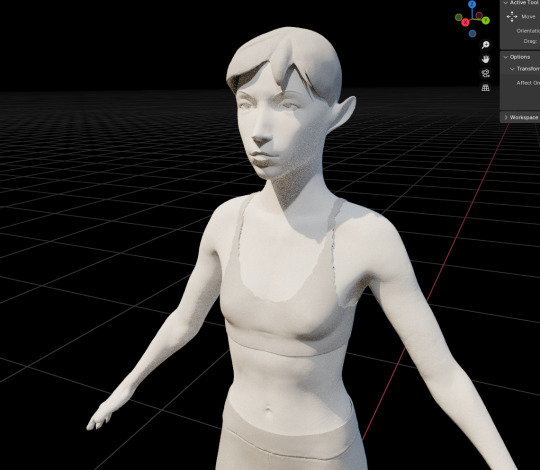Click the green Y axis gizmo handle
Image resolution: width=540 pixels, height=470 pixels.
486,21
